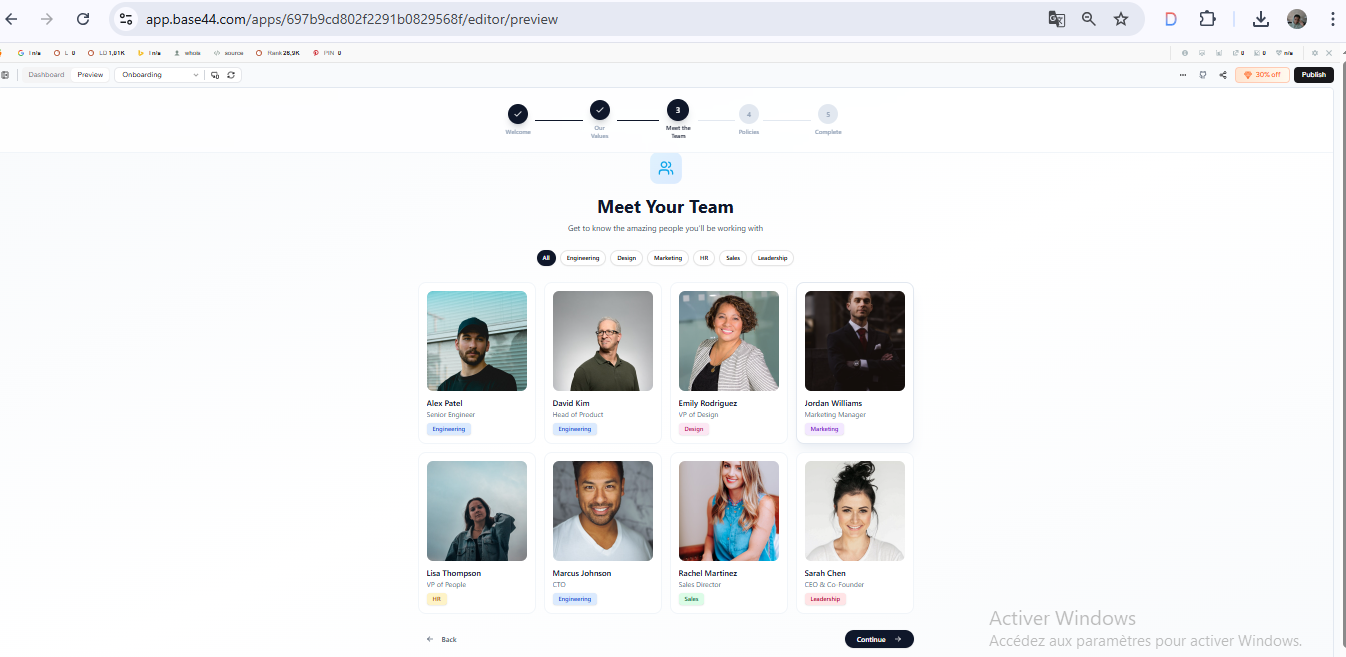Image resolution: width=1346 pixels, height=657 pixels.
Task: Open the three-dot more options in editor toolbar
Action: point(1183,75)
